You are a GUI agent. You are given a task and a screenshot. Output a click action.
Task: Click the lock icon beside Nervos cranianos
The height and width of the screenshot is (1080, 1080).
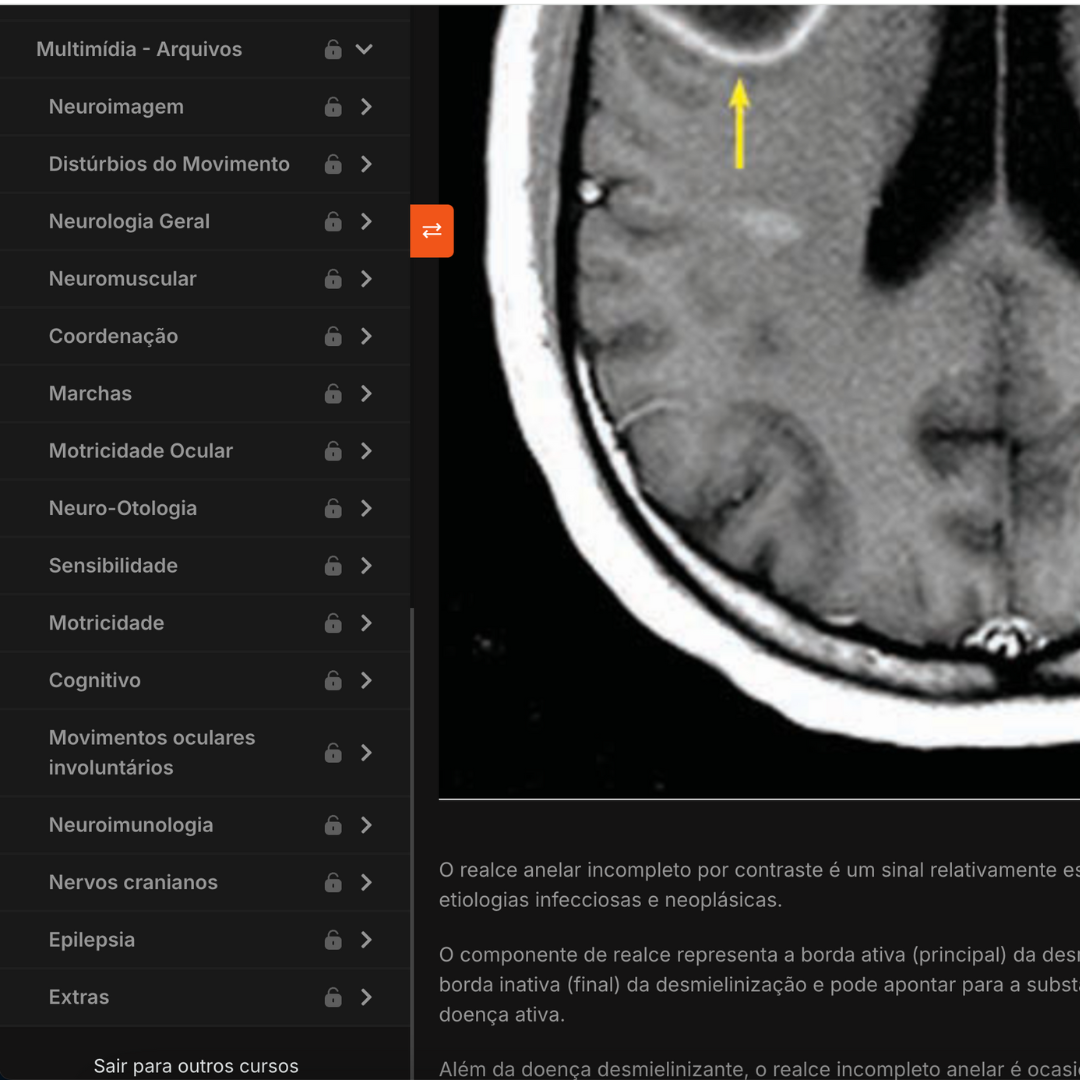coord(333,882)
